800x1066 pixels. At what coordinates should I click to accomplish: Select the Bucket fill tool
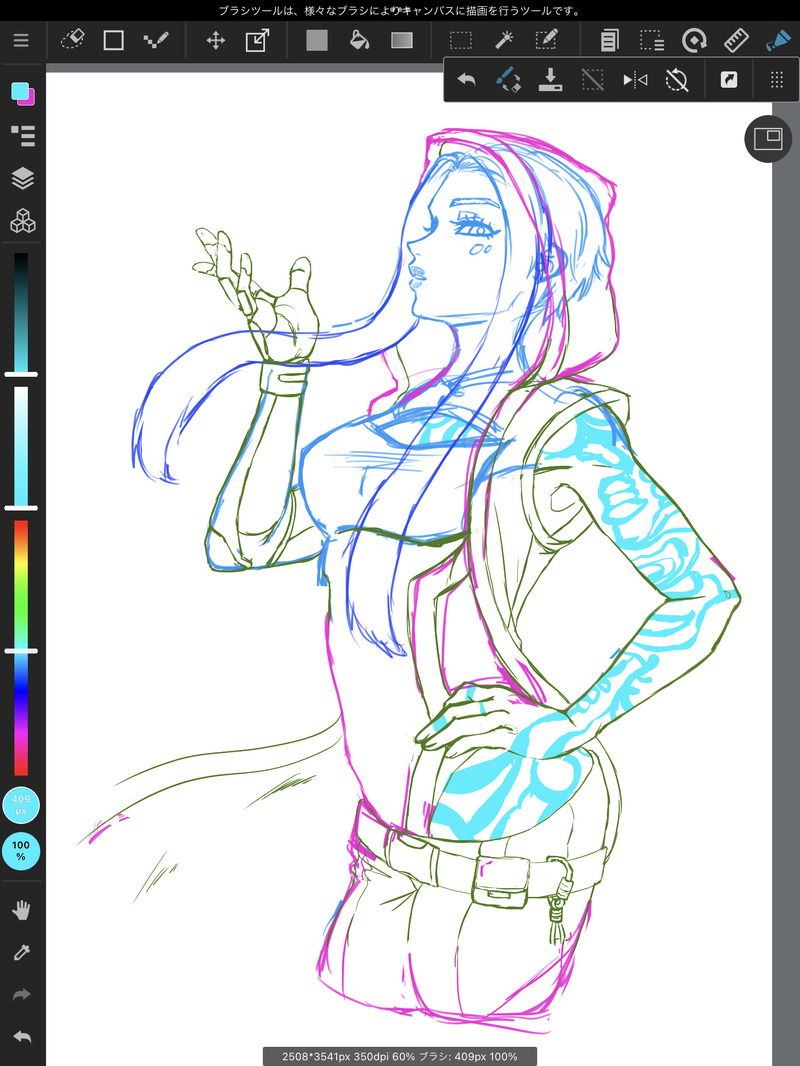pyautogui.click(x=359, y=40)
